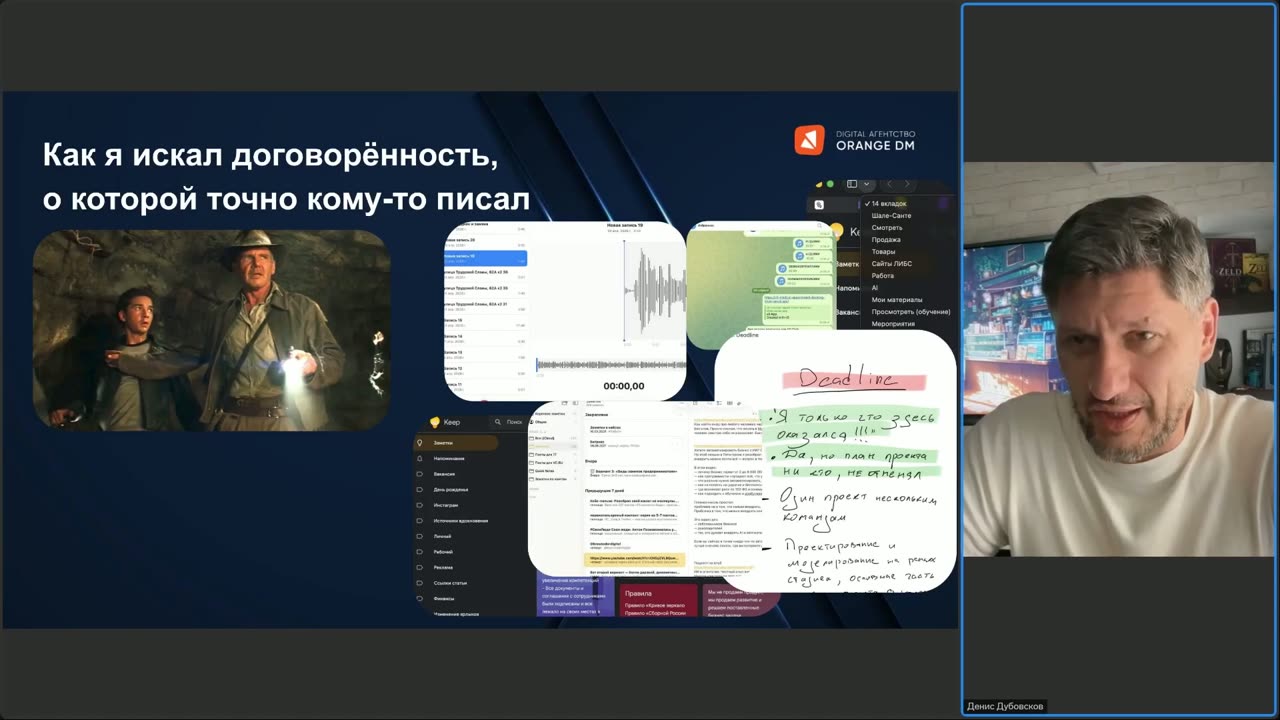The image size is (1280, 720).
Task: Expand the tab groups dropdown chevron
Action: pos(866,184)
